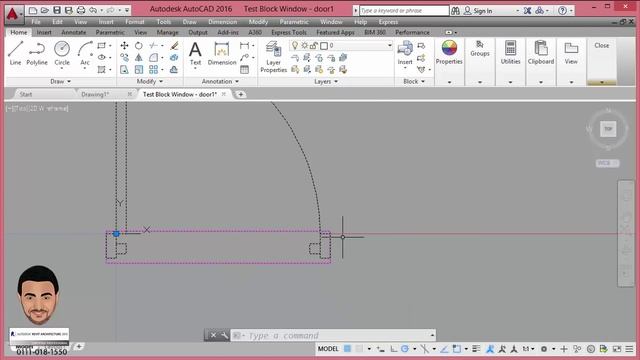Viewport: 640px width, 360px height.
Task: Expand the Modify panel dropdown
Action: 150,82
